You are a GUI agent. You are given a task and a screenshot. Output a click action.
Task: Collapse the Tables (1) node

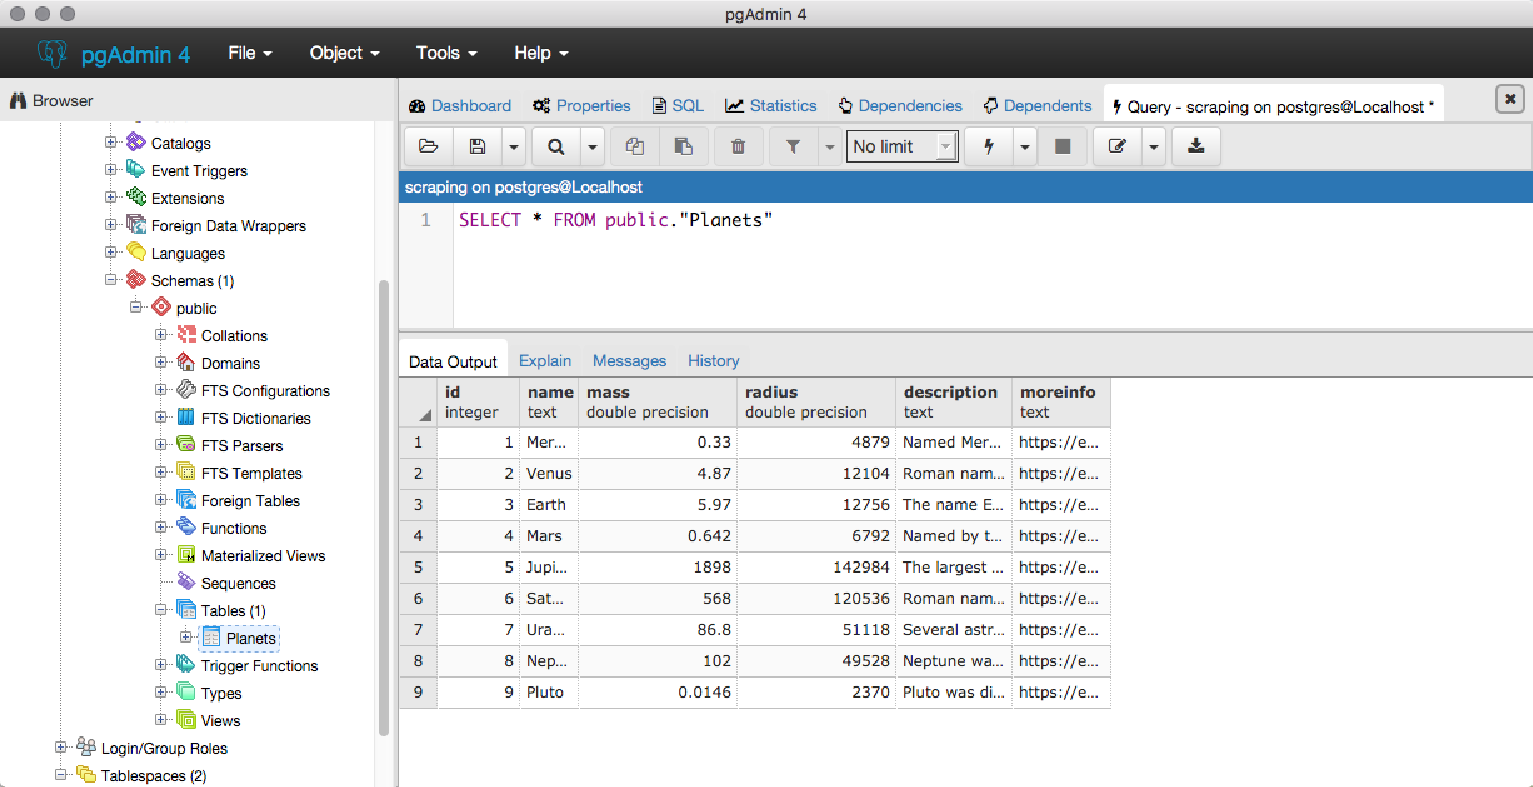tap(161, 610)
